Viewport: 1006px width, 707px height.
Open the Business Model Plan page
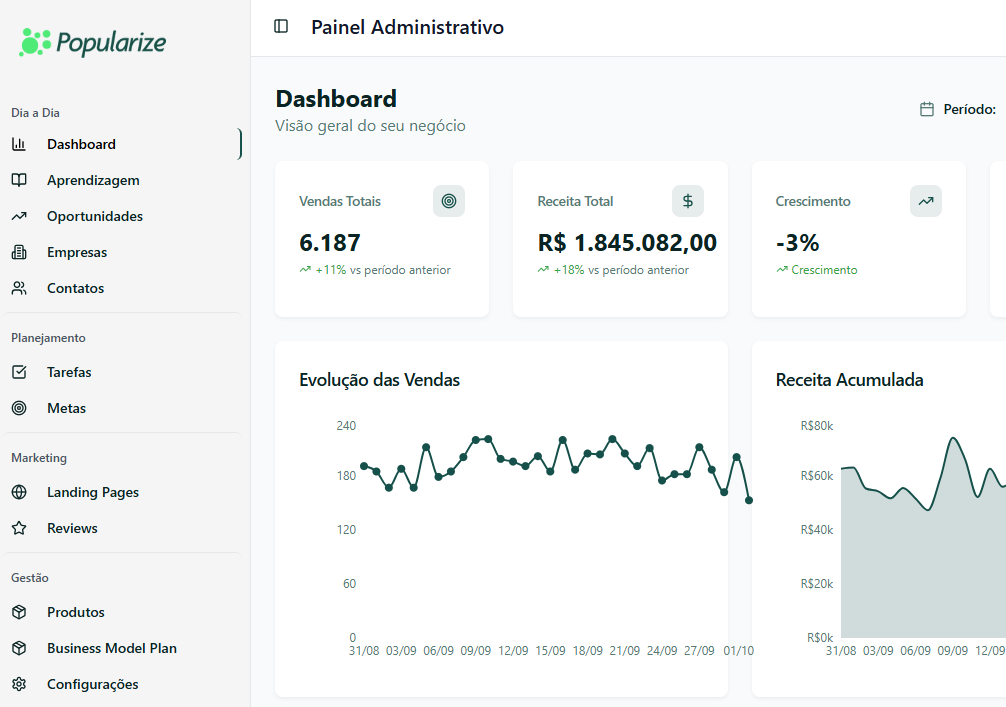point(110,647)
